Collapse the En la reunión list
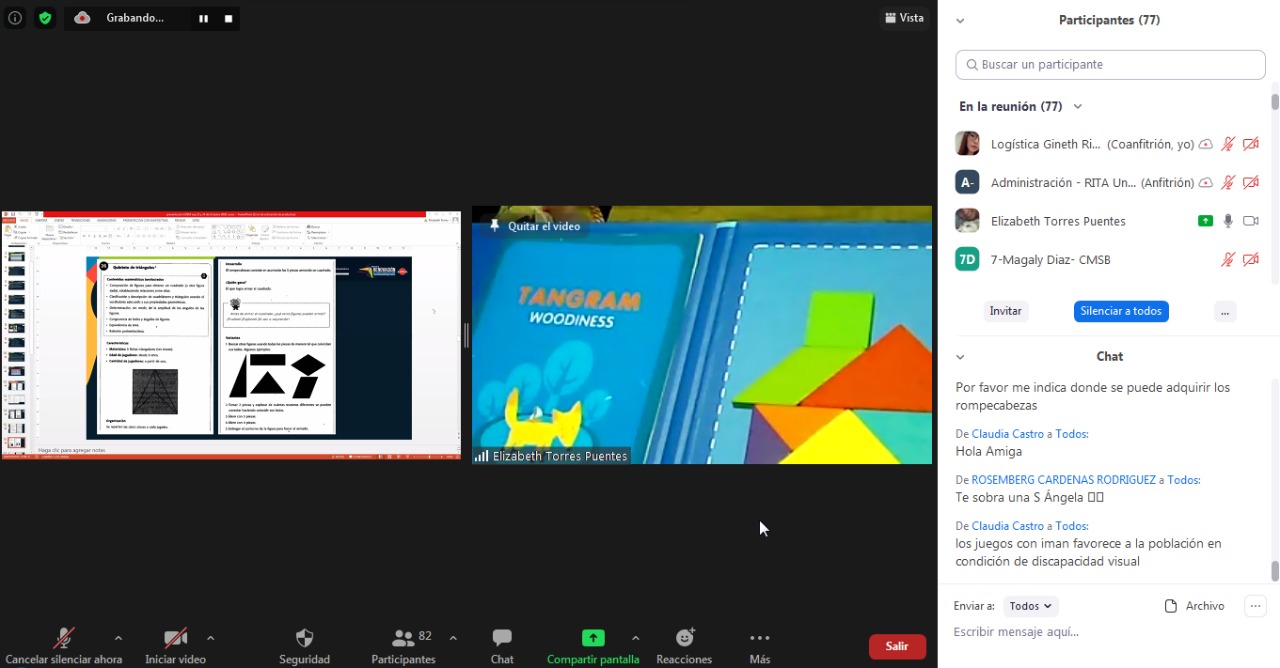1280x668 pixels. point(1077,107)
